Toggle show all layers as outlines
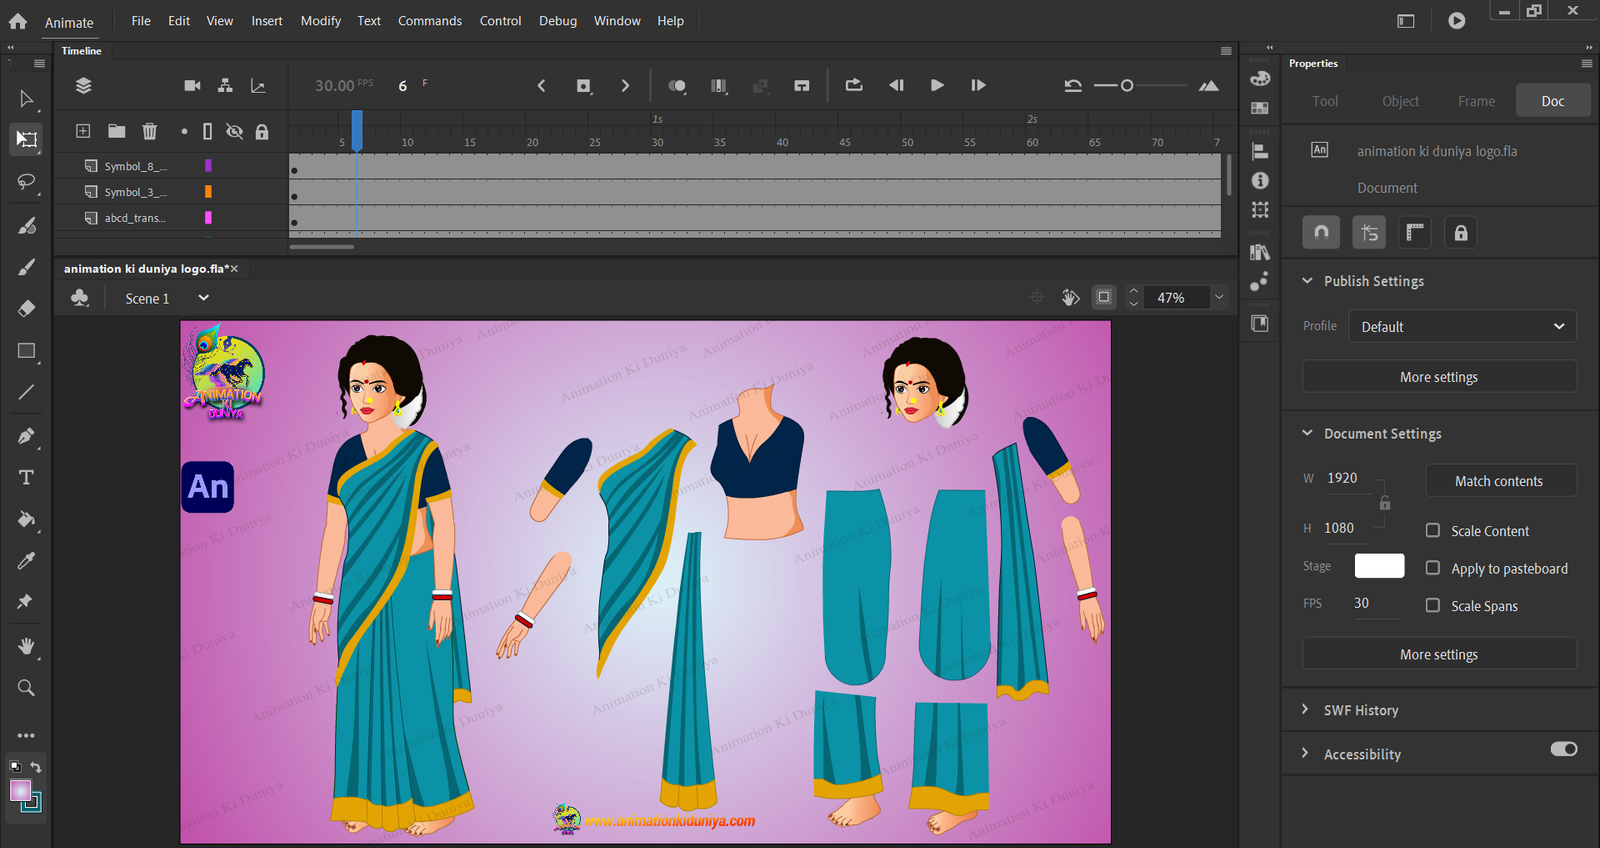This screenshot has width=1600, height=848. click(207, 131)
